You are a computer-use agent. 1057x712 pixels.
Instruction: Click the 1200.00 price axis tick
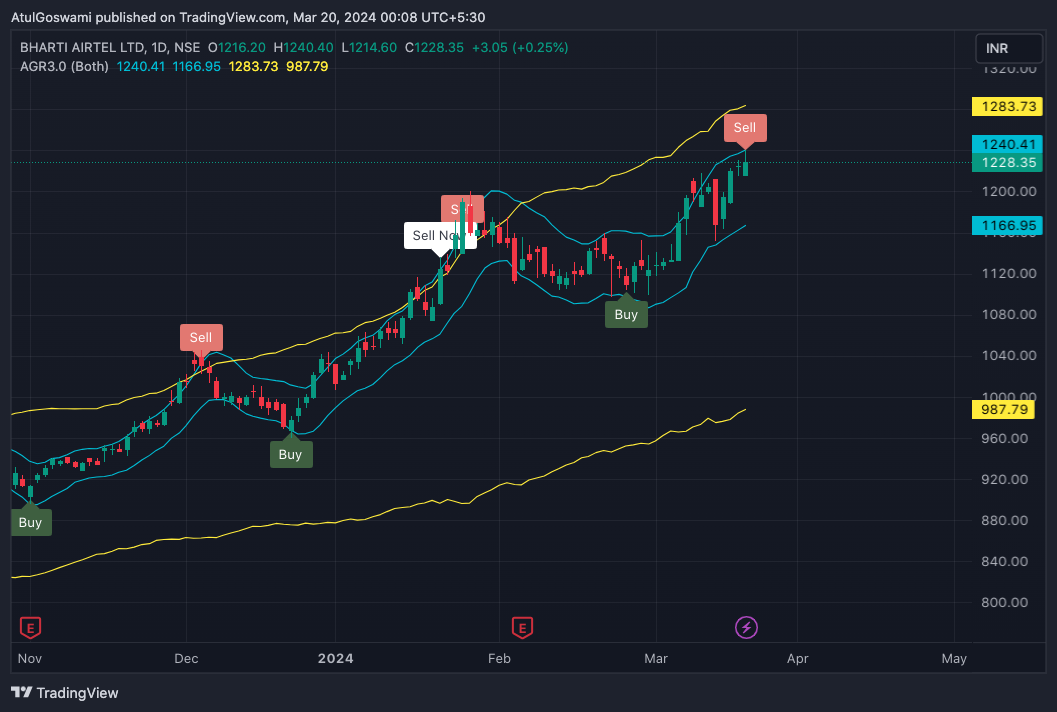click(x=1008, y=191)
